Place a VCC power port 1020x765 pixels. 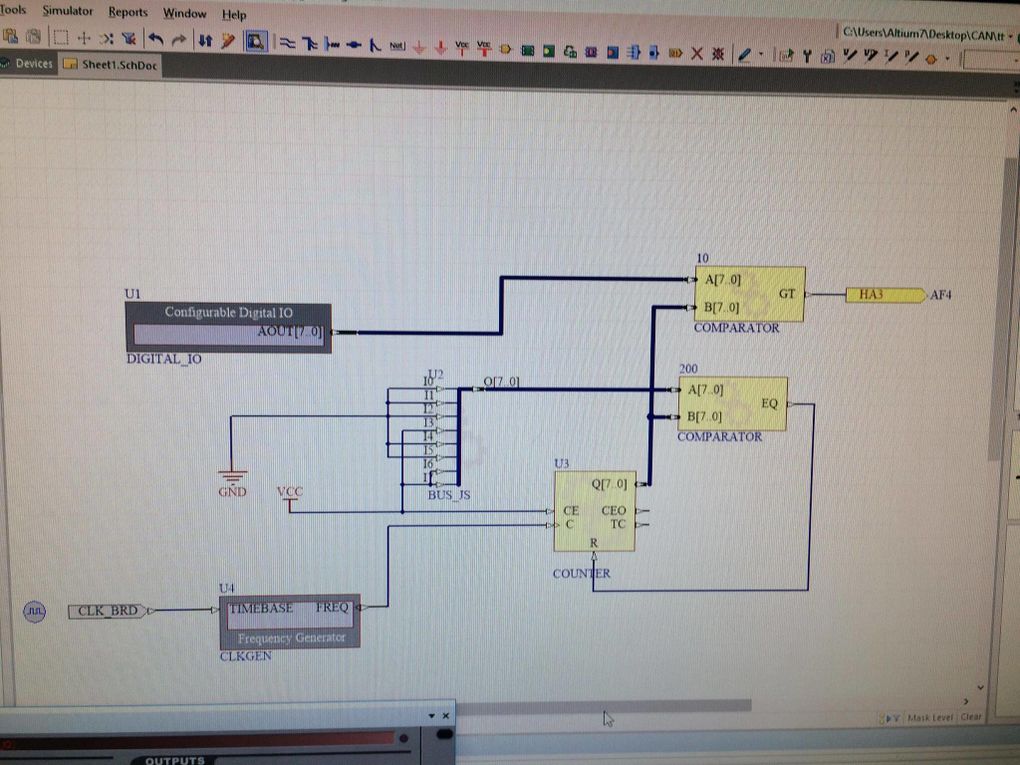pos(461,41)
